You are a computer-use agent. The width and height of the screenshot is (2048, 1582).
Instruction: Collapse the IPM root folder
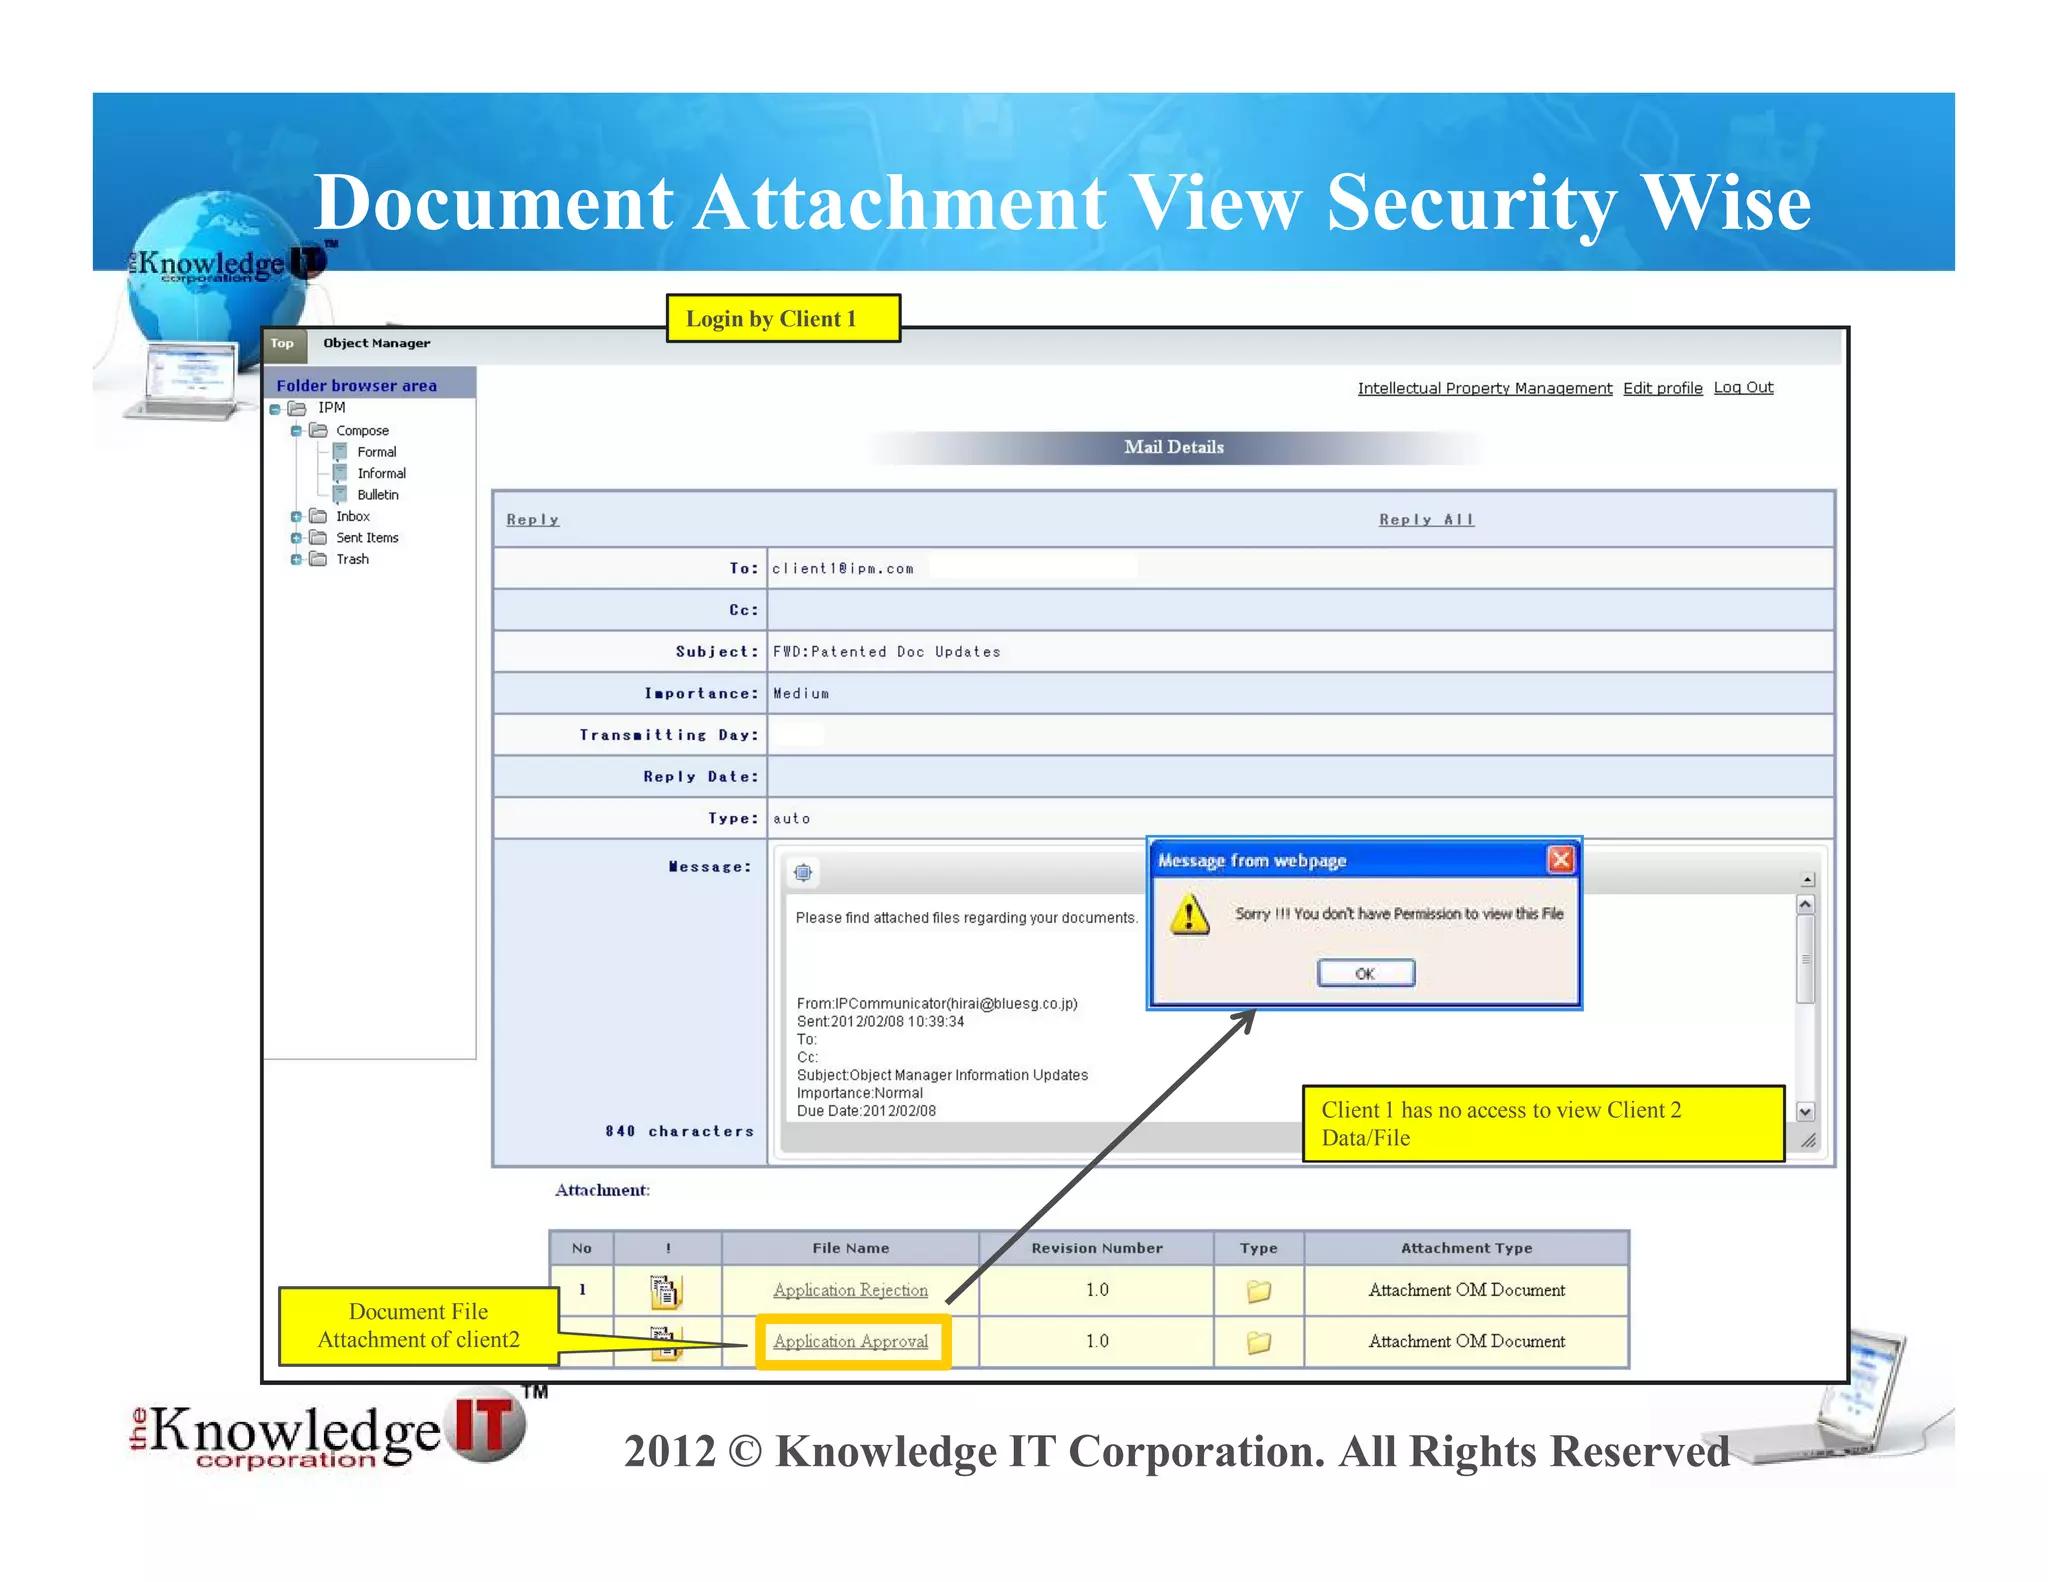click(x=275, y=409)
